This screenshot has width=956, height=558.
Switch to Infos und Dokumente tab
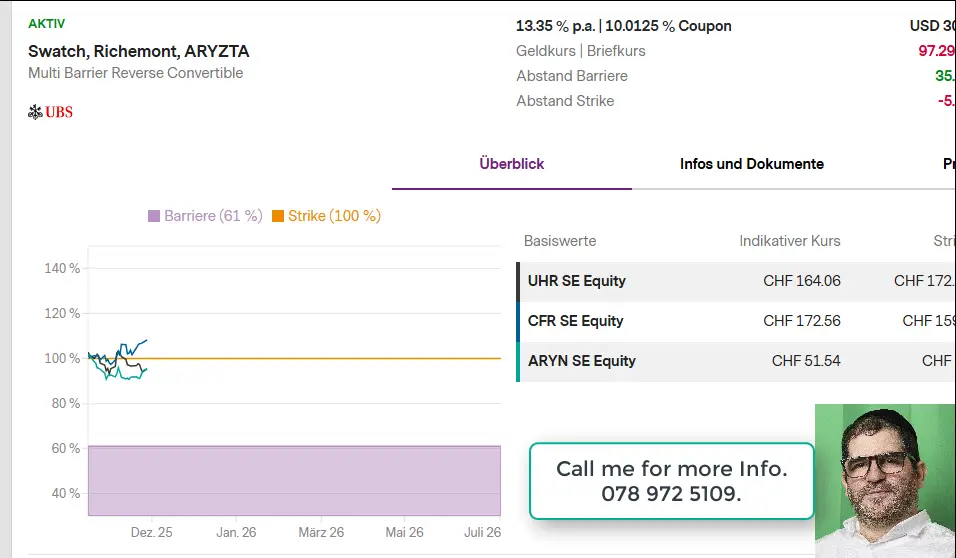click(752, 164)
